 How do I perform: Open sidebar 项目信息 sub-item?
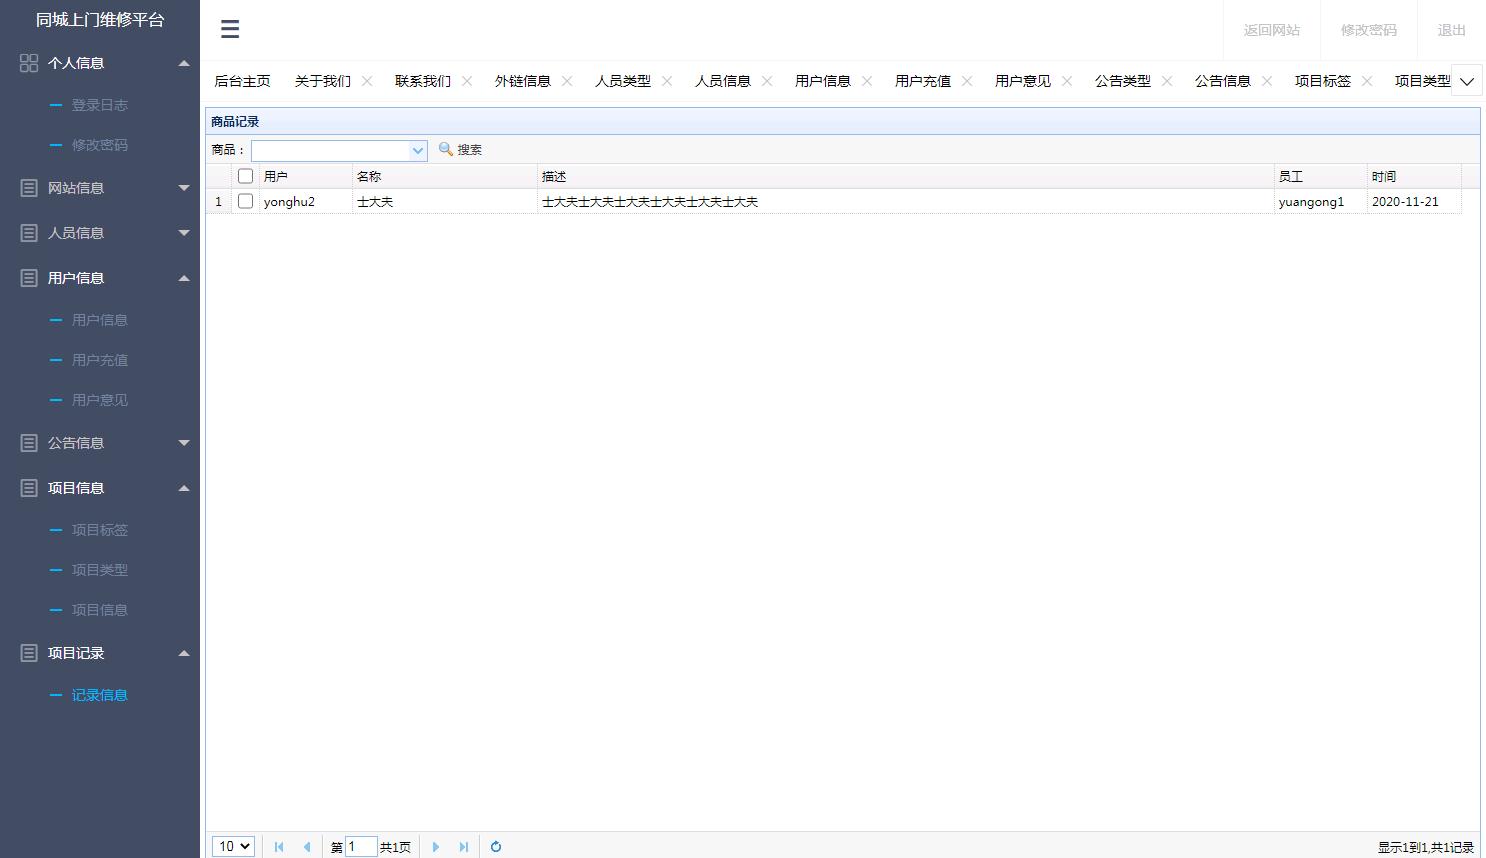coord(100,610)
